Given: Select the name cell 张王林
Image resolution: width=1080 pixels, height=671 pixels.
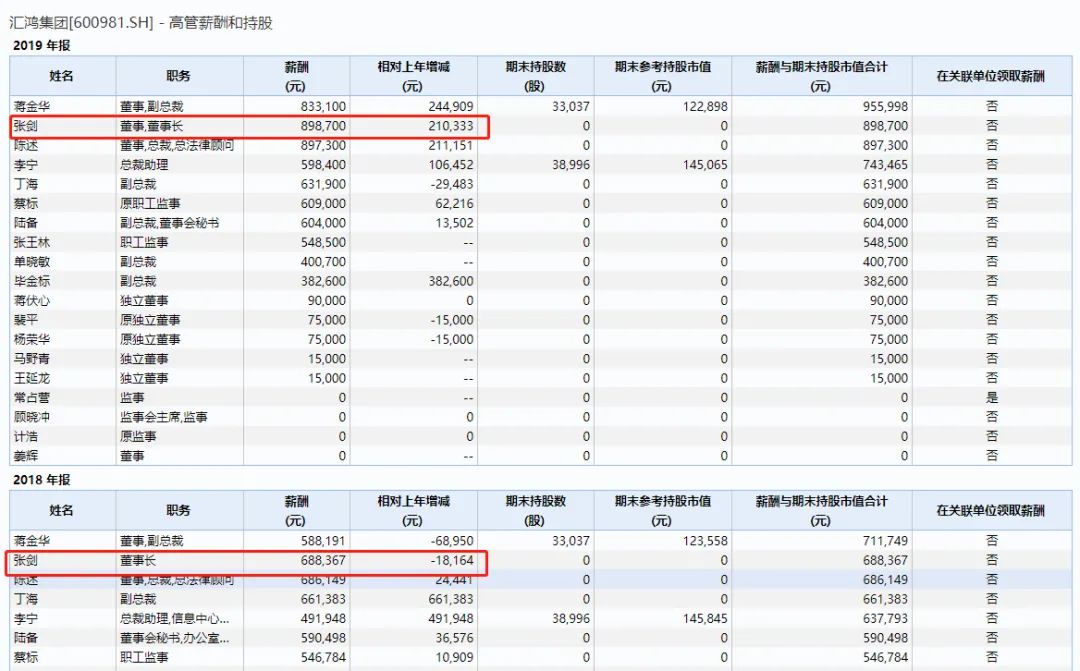Looking at the screenshot, I should tap(32, 242).
